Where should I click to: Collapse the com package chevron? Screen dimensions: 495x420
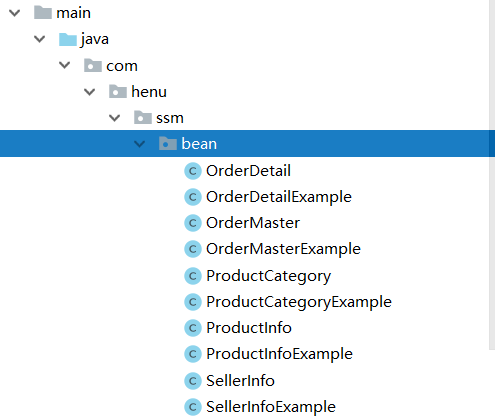(x=65, y=65)
